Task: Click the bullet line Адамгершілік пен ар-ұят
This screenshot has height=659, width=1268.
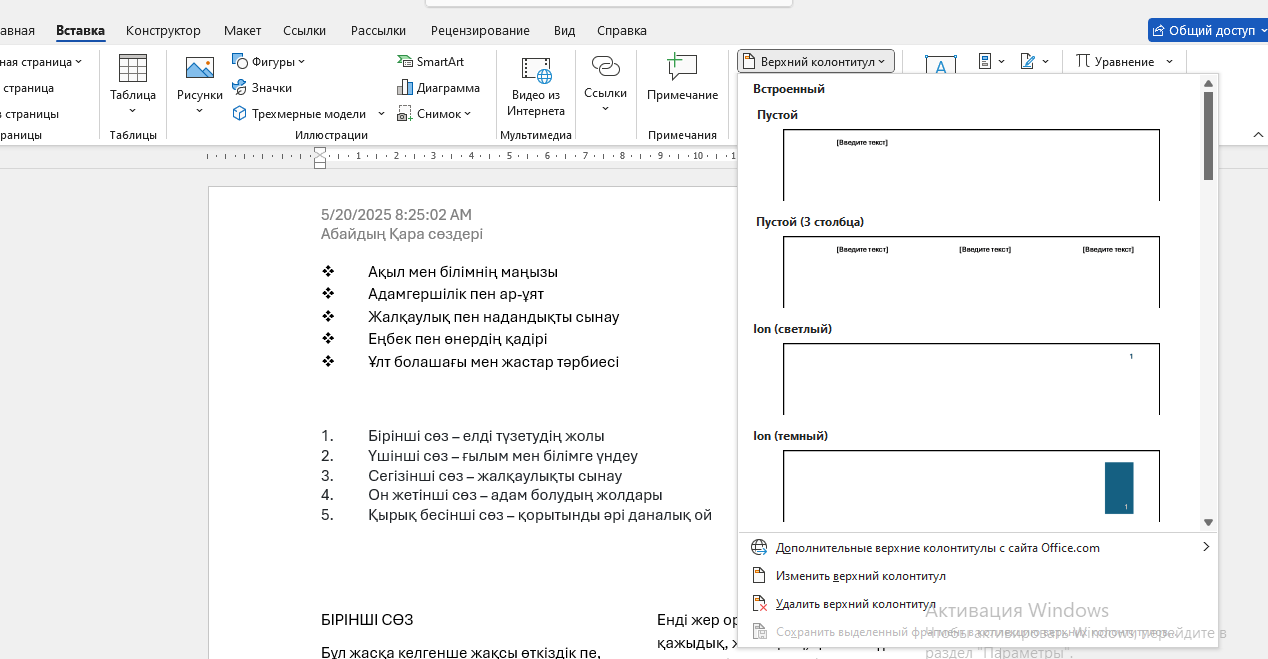Action: [x=455, y=294]
